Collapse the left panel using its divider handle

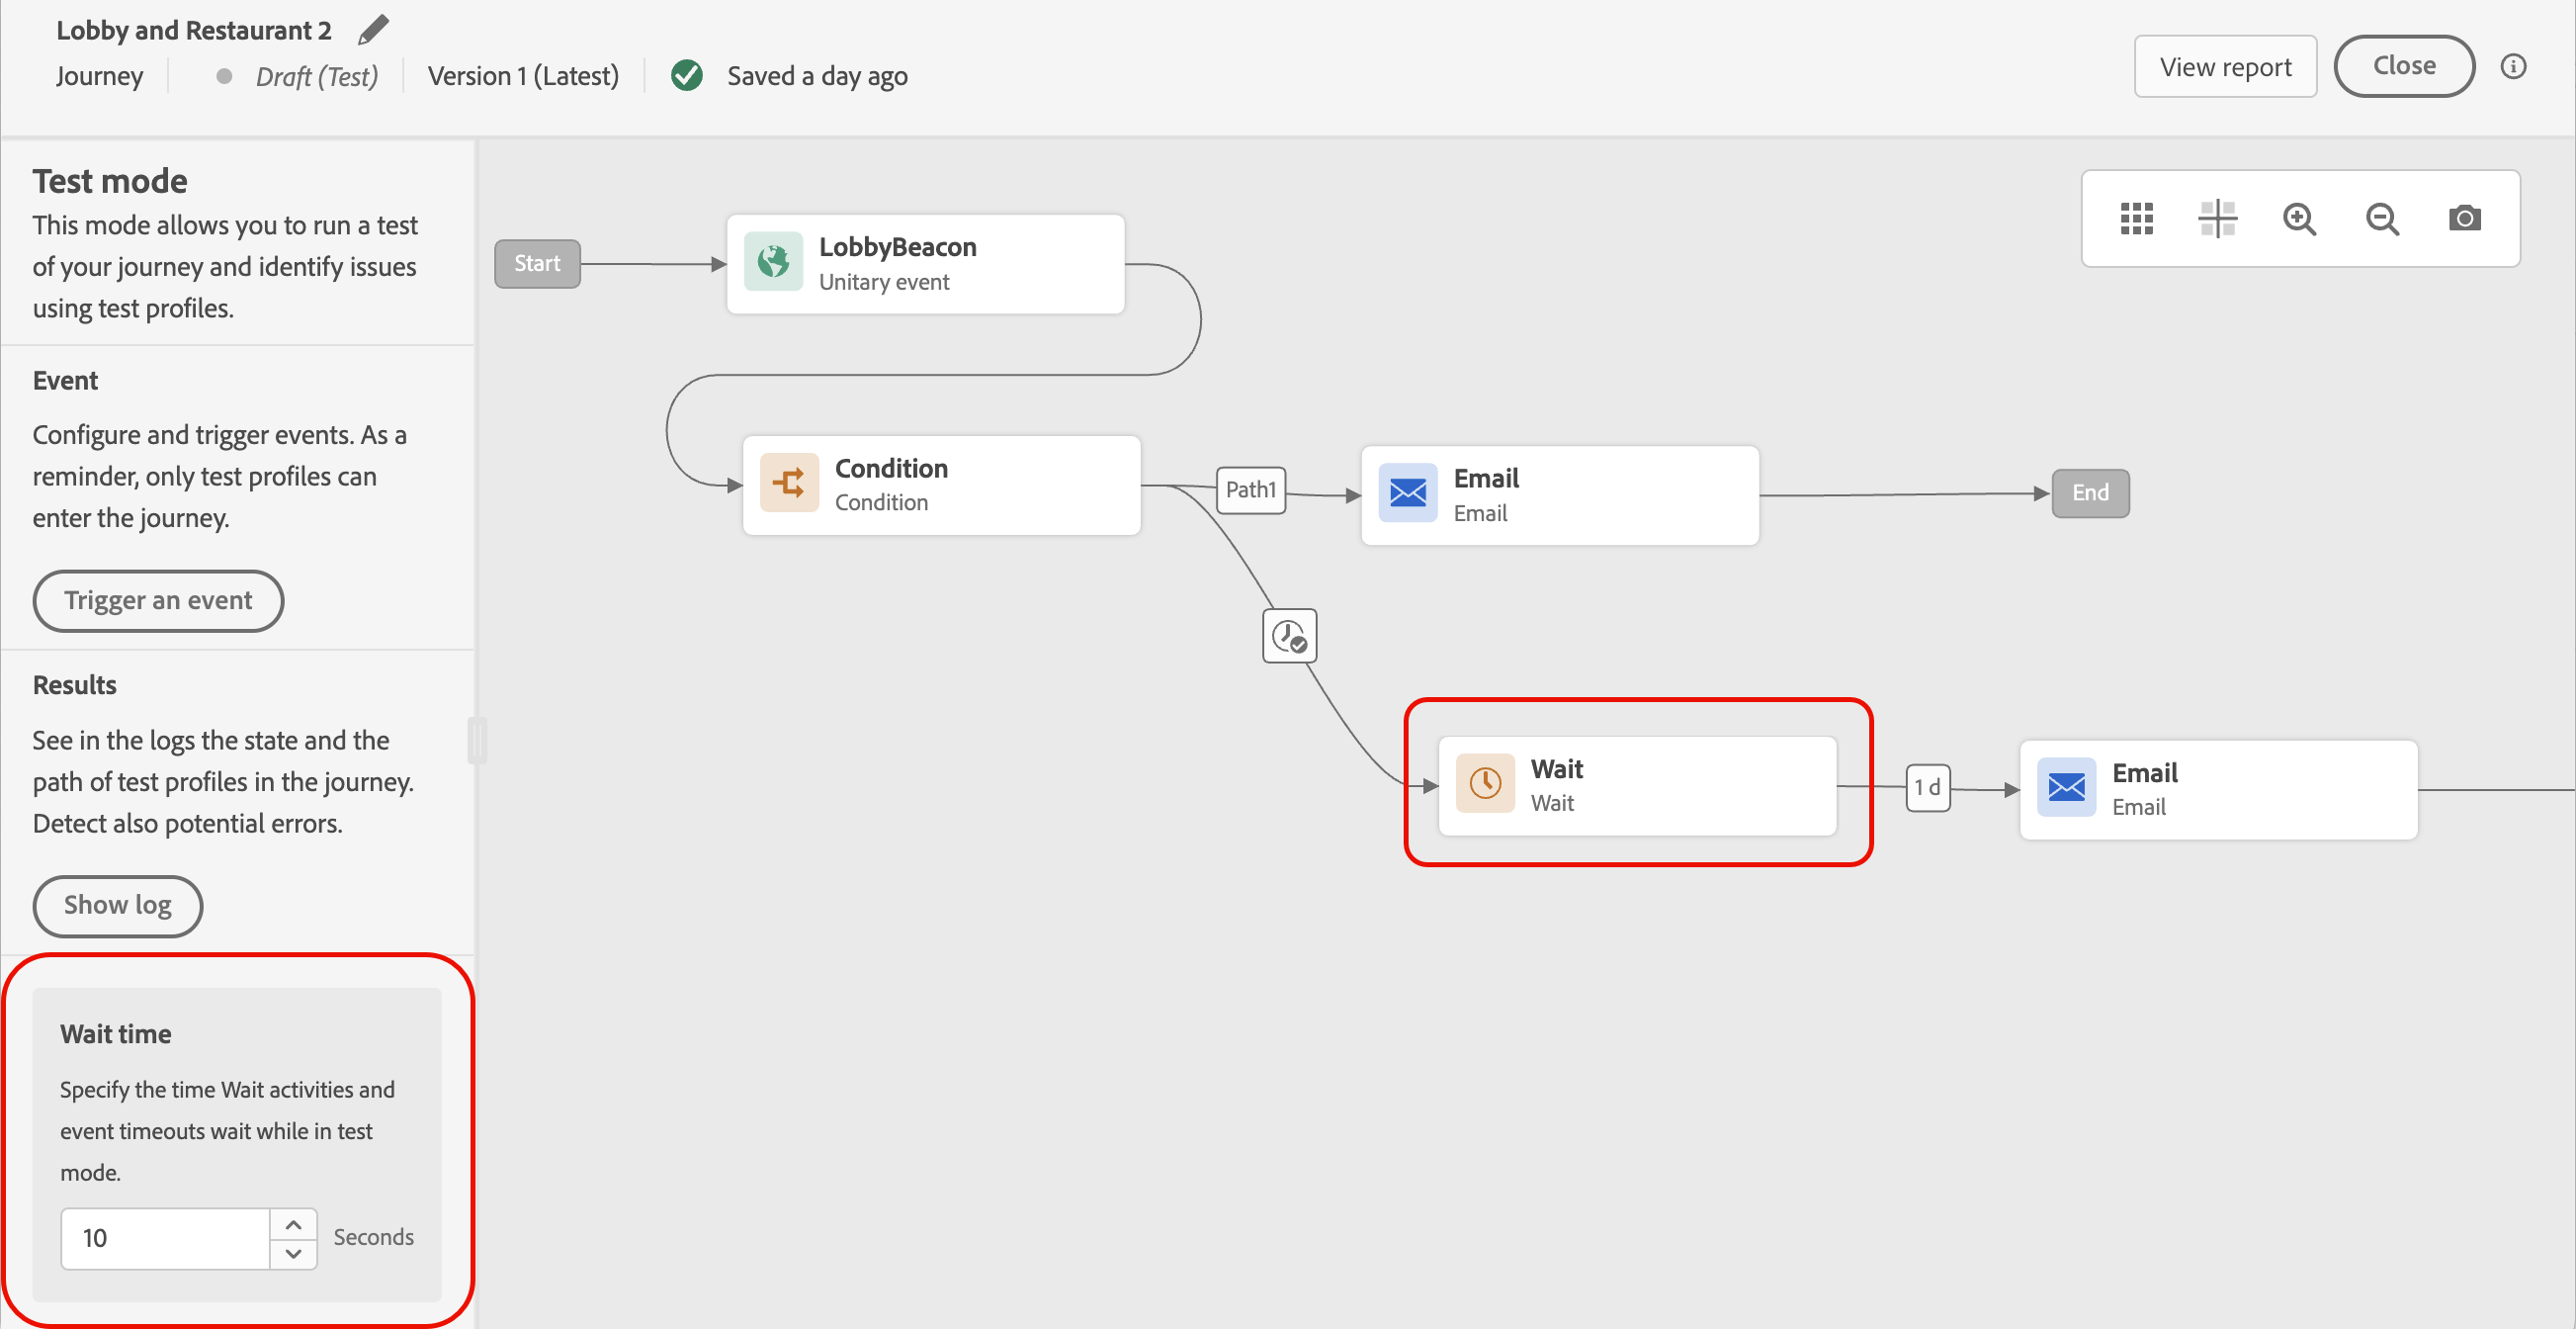tap(477, 740)
